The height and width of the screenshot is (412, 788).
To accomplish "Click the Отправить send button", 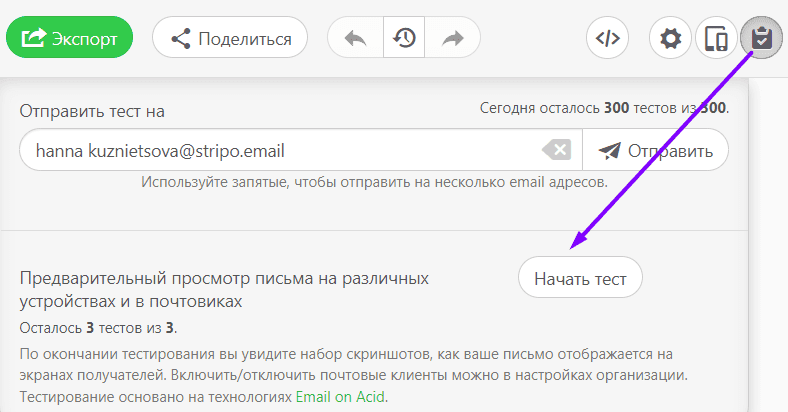I will (x=655, y=150).
